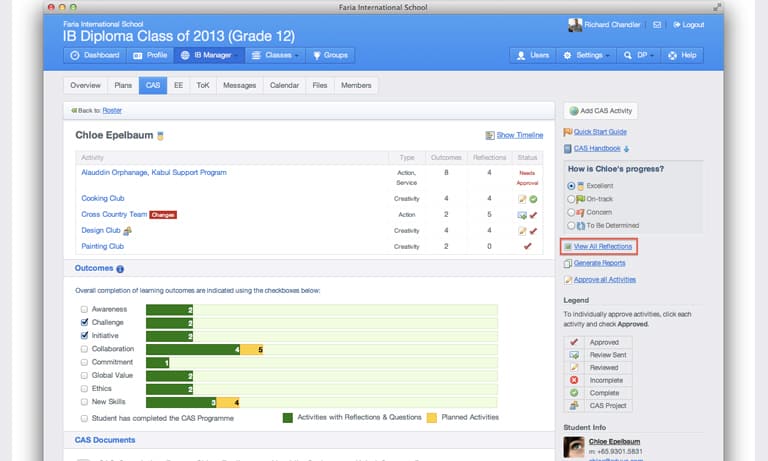Click Richard Chandler's avatar picture
The image size is (768, 461).
pos(575,24)
